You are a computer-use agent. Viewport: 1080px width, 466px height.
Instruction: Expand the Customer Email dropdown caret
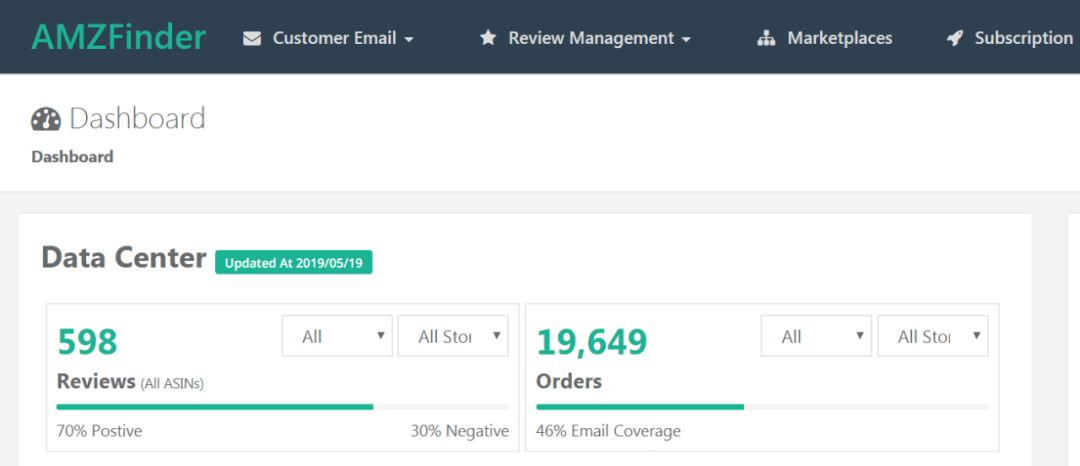[409, 39]
